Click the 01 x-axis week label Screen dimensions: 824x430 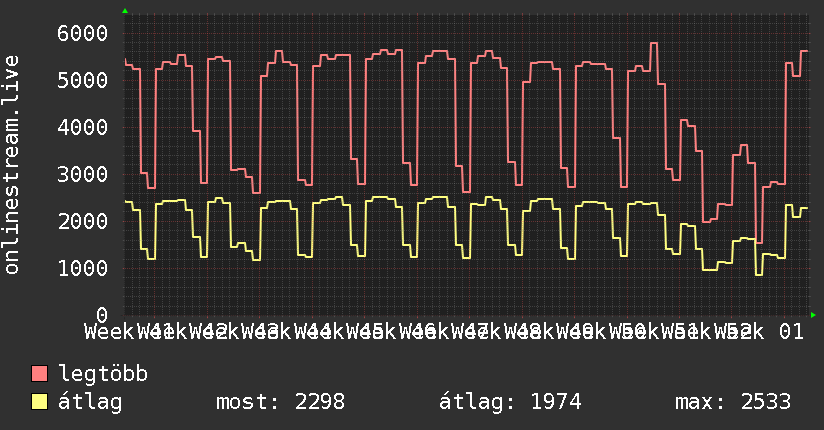coord(791,332)
